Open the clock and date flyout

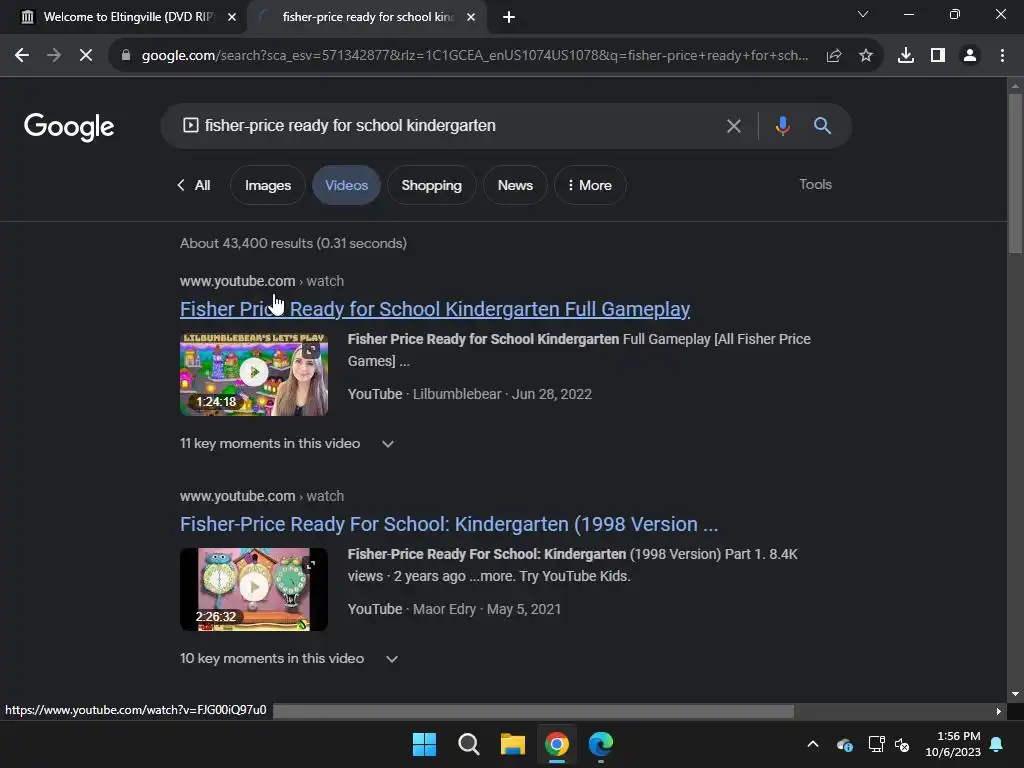pyautogui.click(x=953, y=744)
